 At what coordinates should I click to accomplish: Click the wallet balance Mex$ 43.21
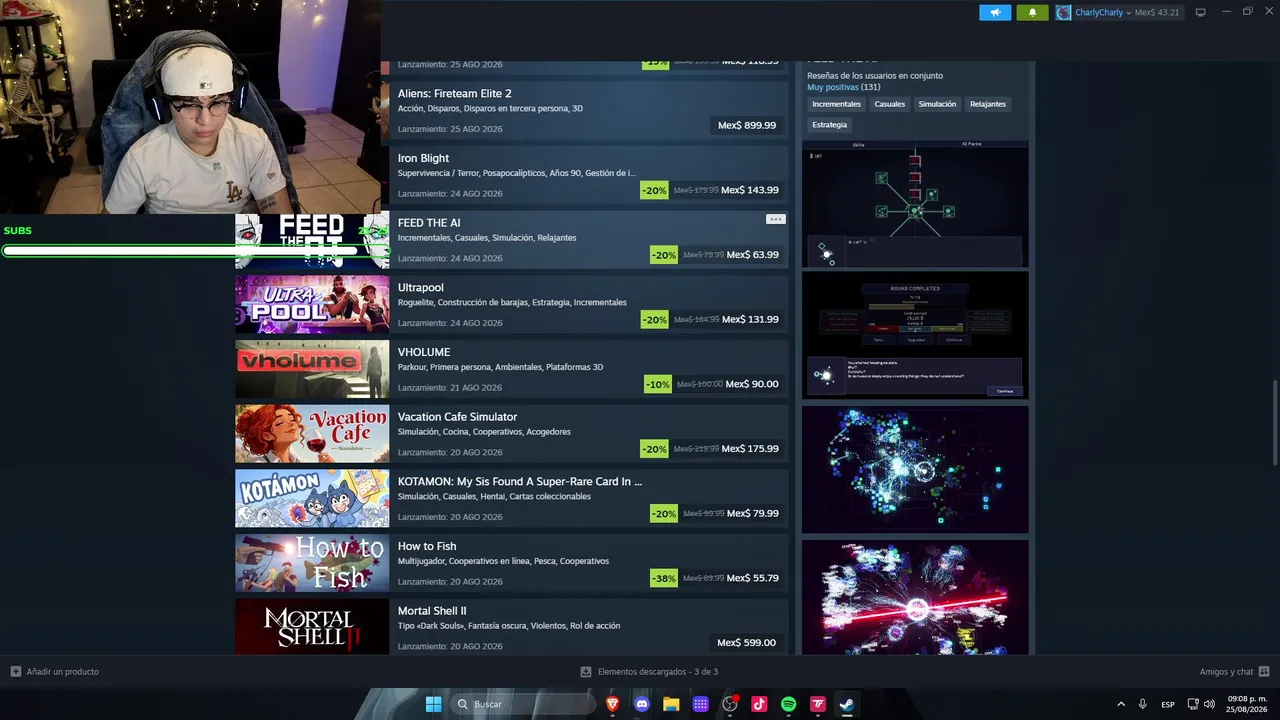[x=1157, y=13]
